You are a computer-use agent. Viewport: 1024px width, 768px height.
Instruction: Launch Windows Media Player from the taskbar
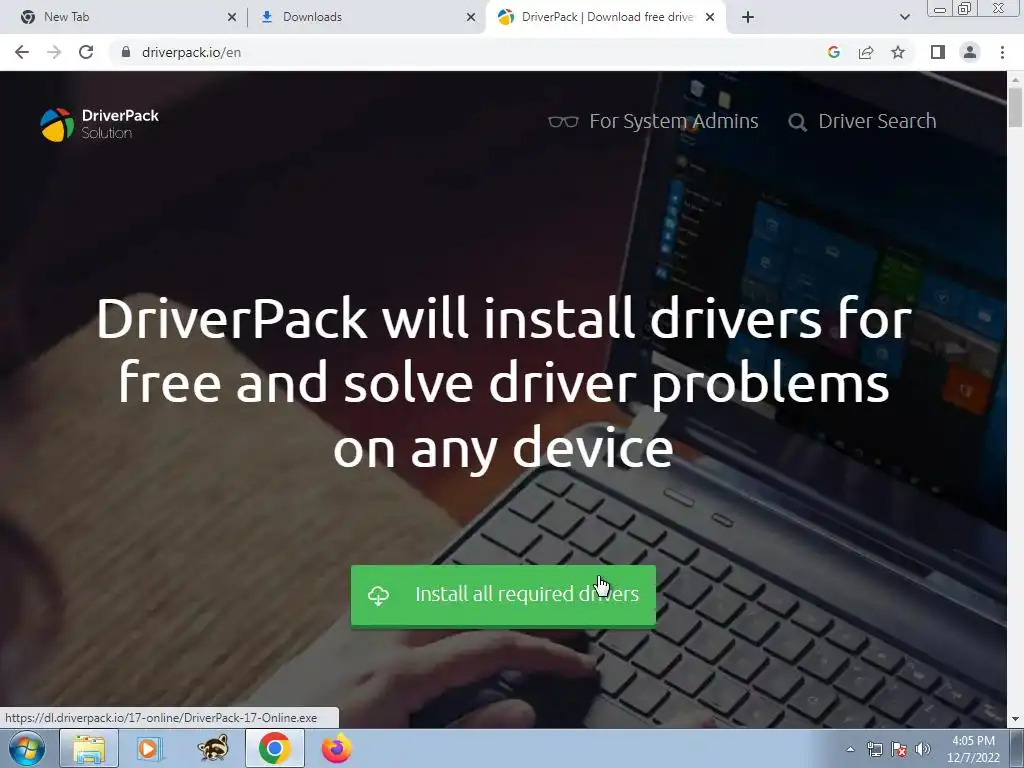[148, 749]
